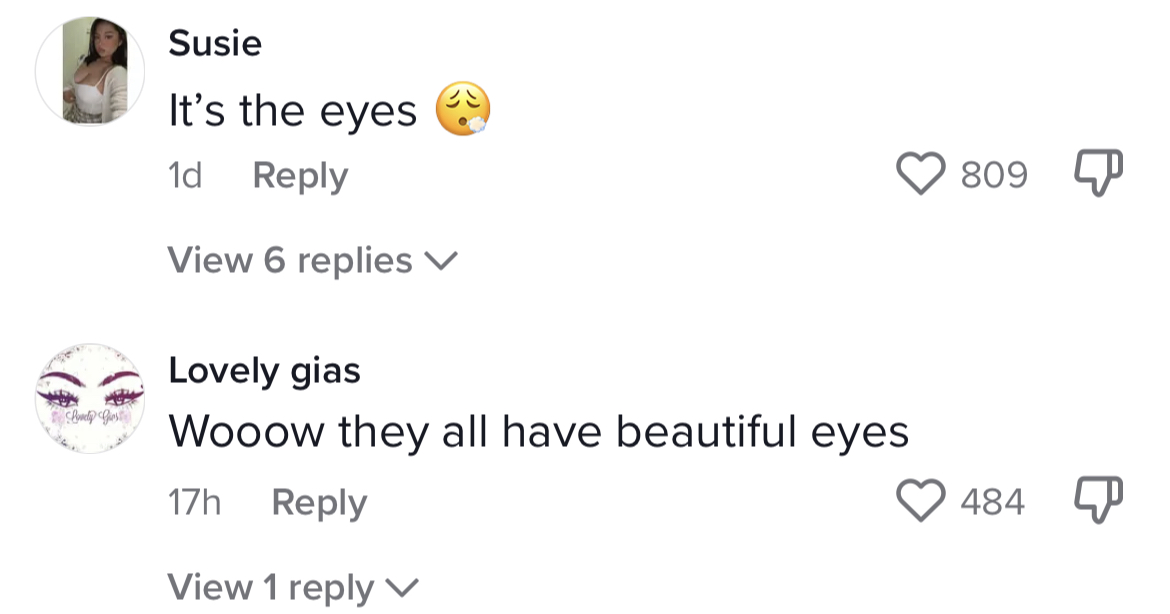Click chevron next to View 6 replies
The image size is (1170, 614).
pos(440,261)
